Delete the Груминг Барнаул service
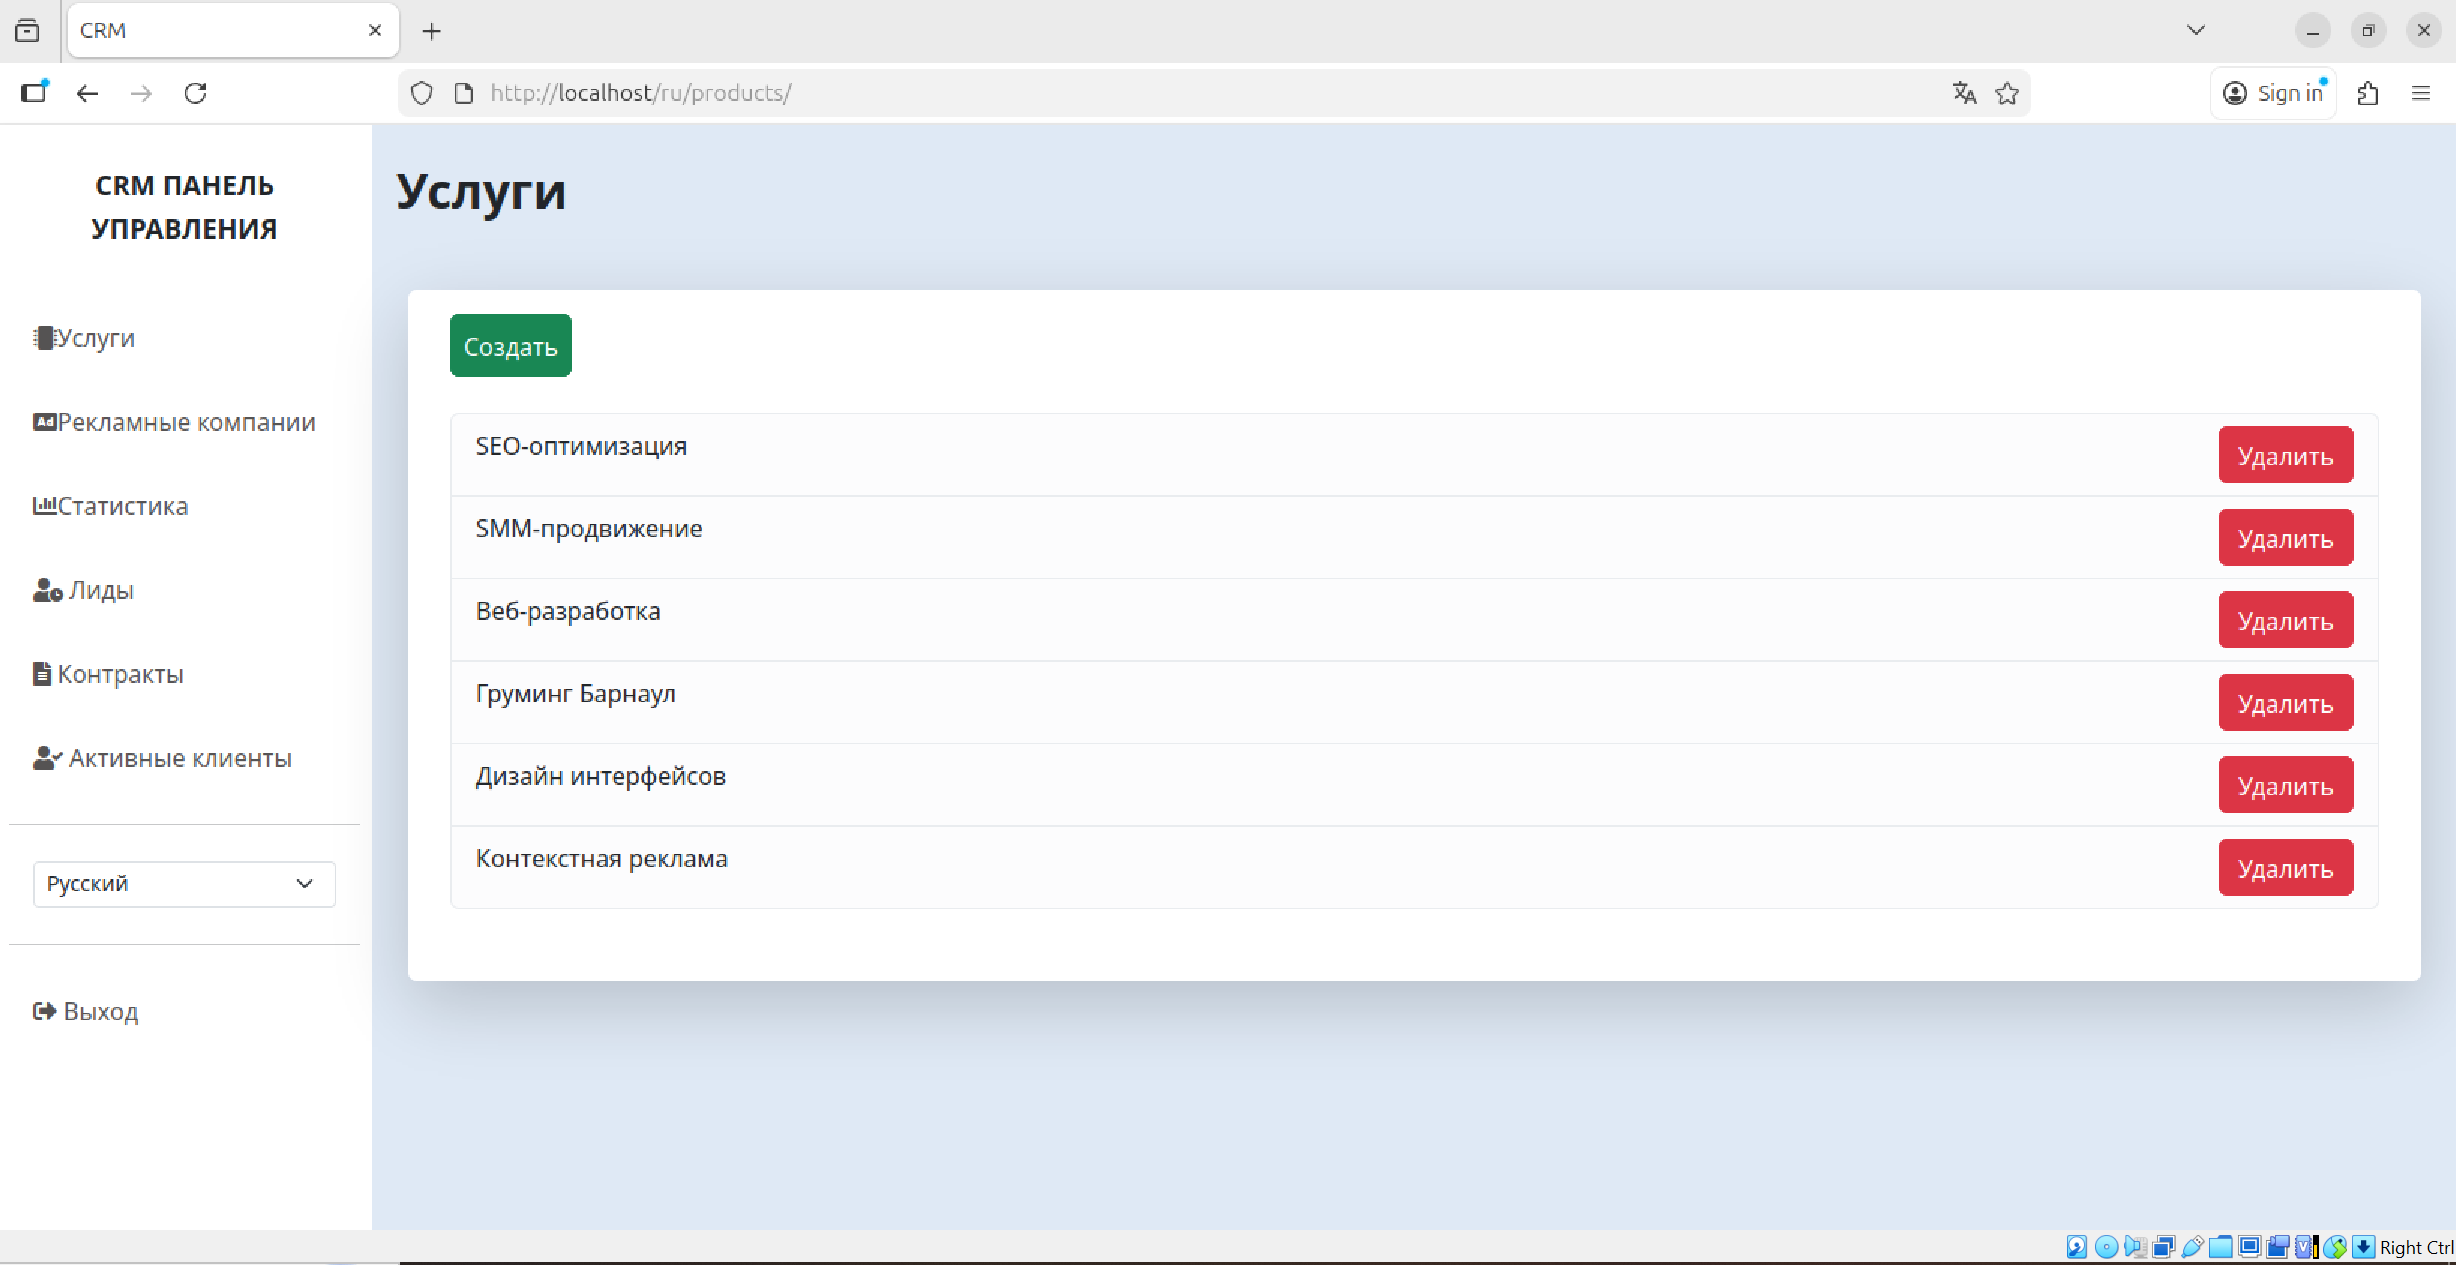2456x1265 pixels. (x=2285, y=703)
